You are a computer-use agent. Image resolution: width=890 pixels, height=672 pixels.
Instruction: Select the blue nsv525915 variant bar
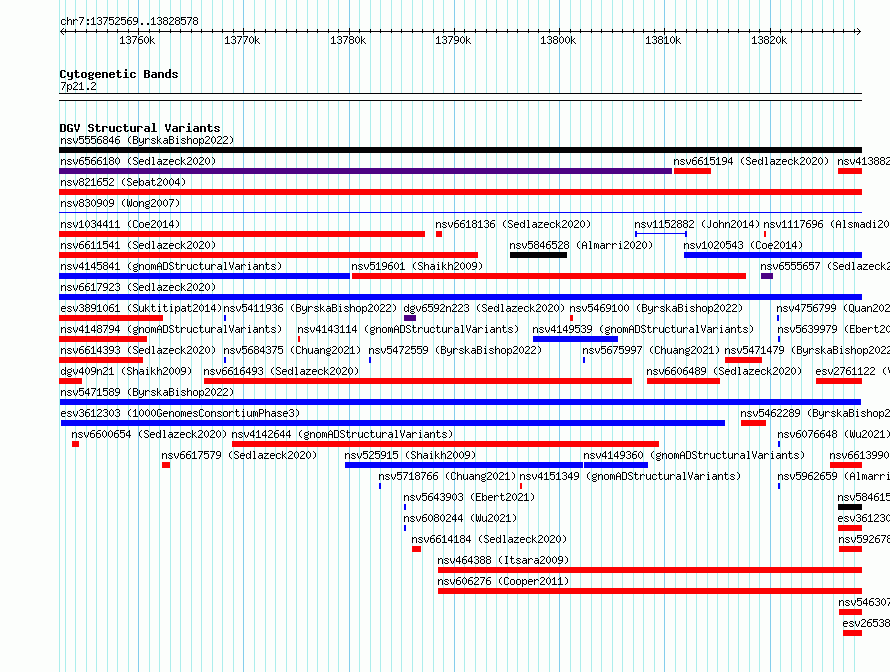point(464,465)
